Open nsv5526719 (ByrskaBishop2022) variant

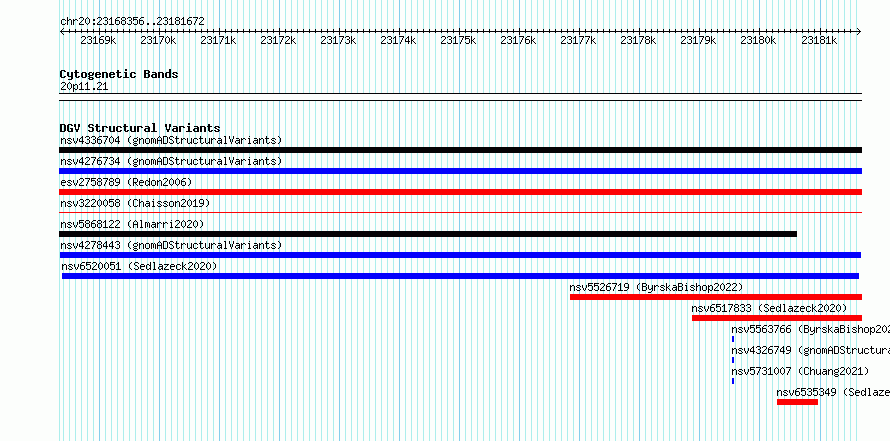tap(656, 287)
